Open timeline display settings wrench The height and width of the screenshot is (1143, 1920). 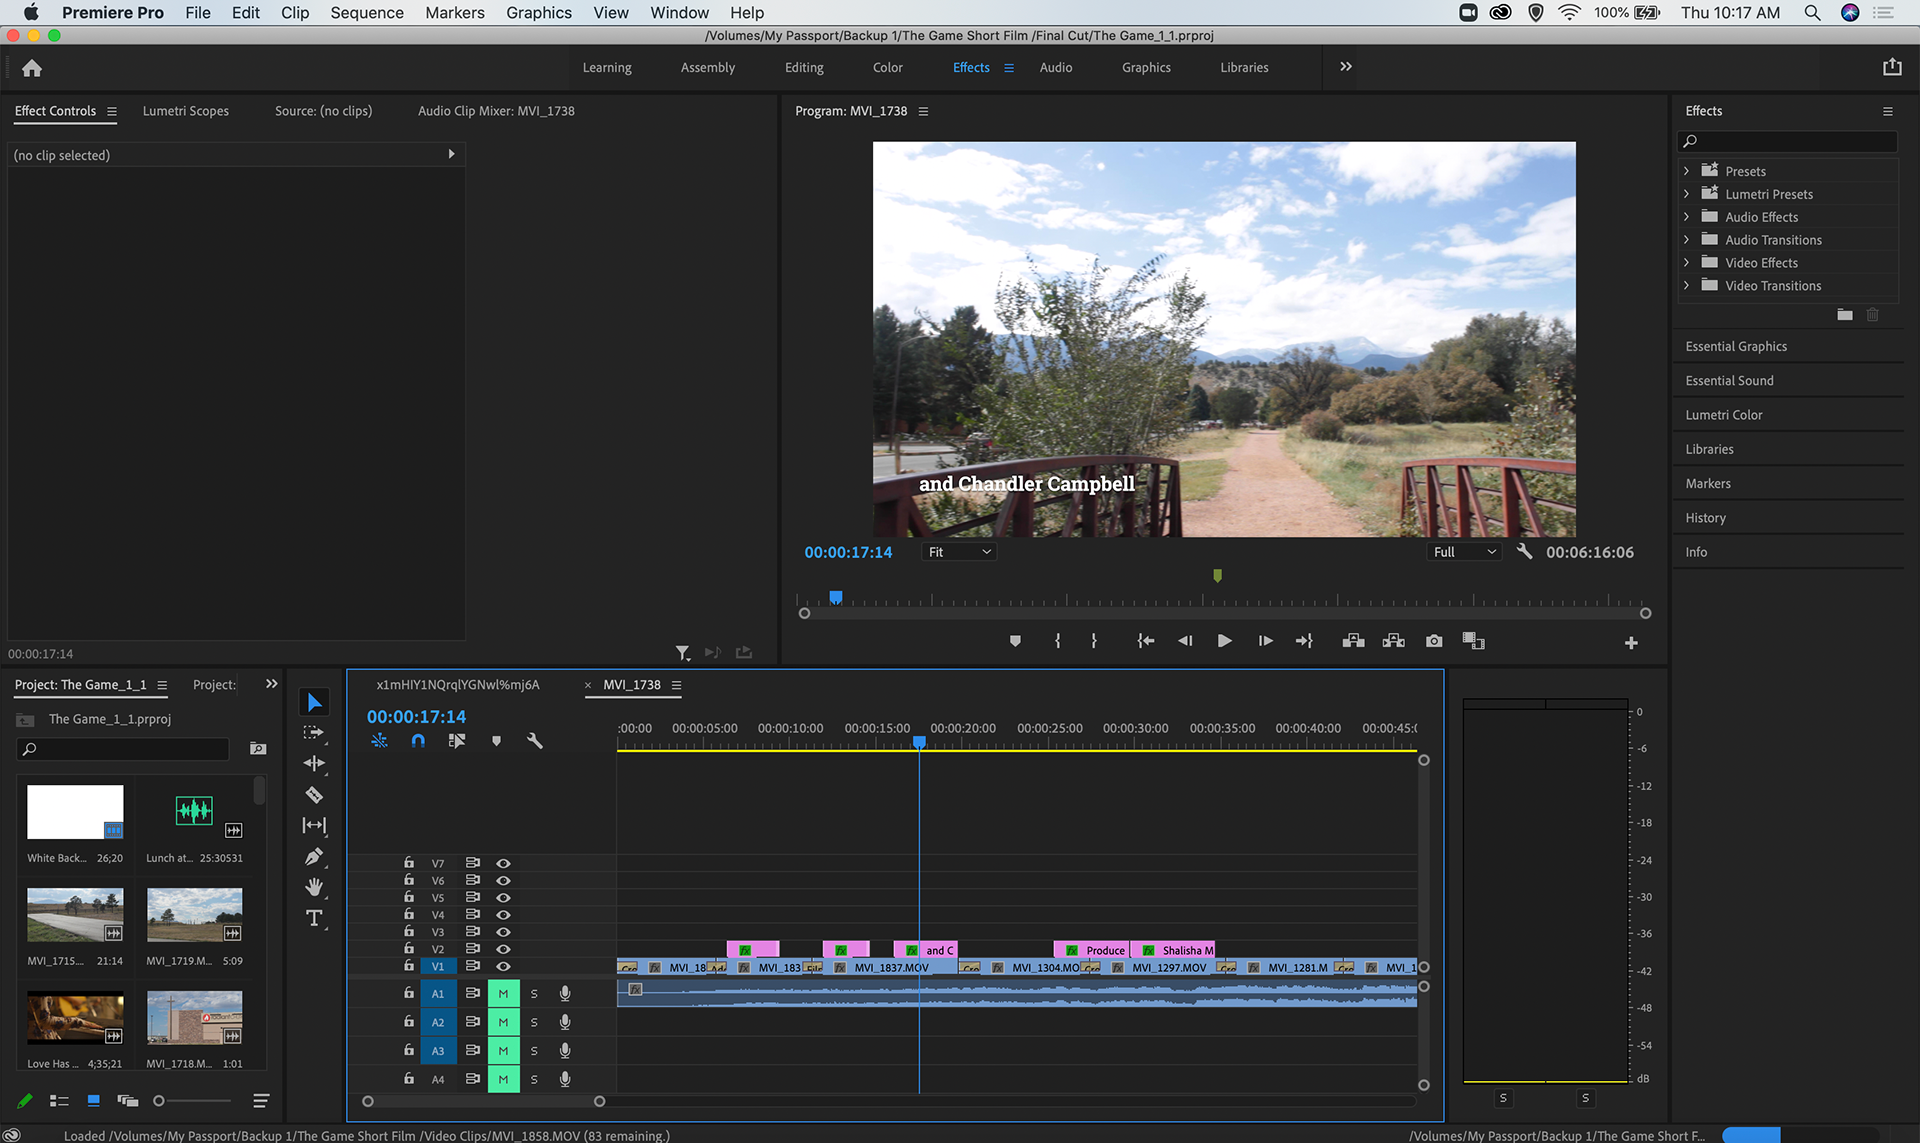pyautogui.click(x=535, y=741)
